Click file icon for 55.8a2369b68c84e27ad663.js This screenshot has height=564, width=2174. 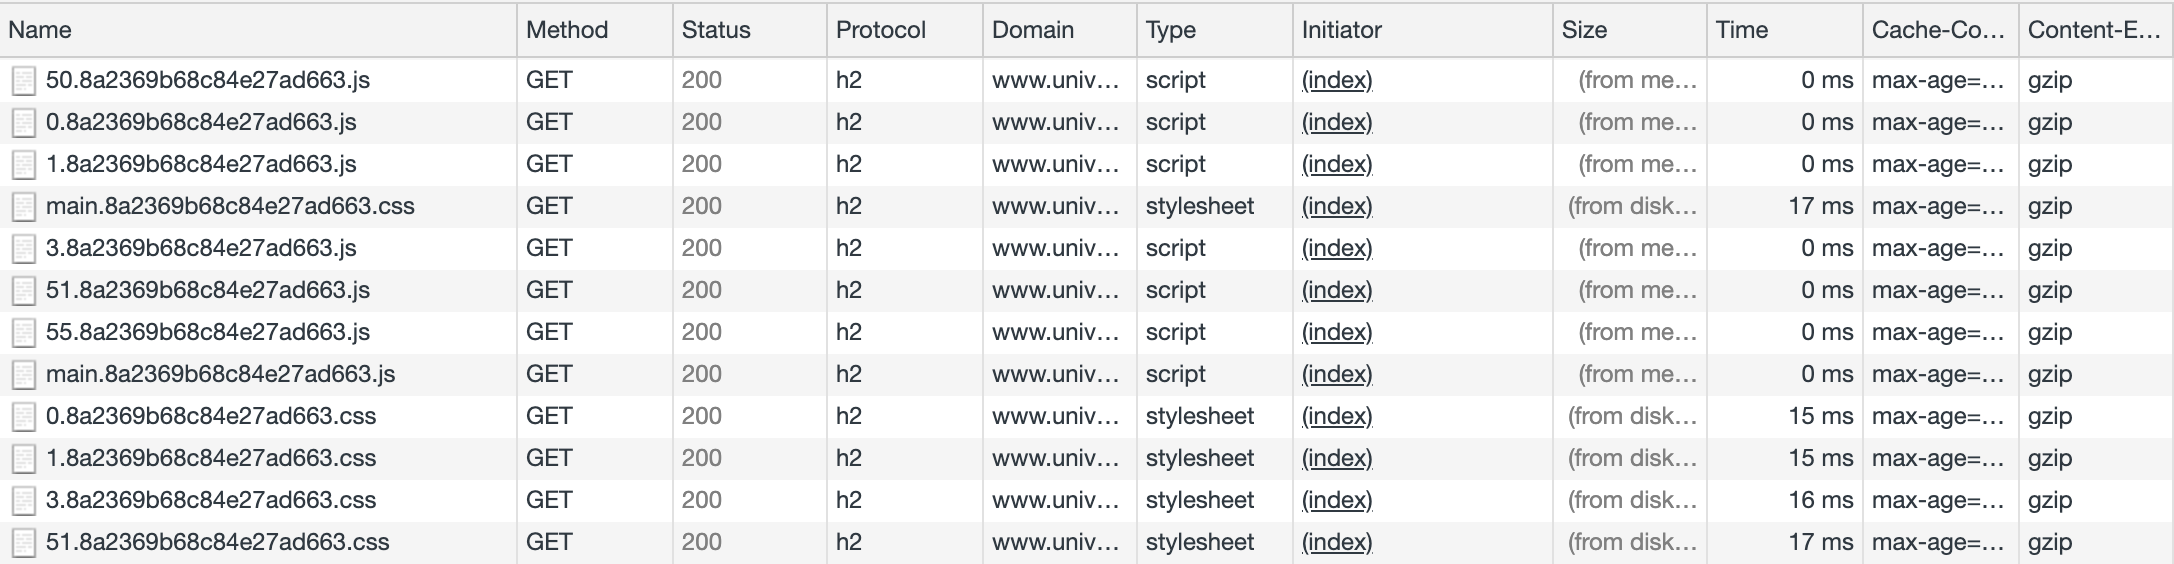(23, 333)
